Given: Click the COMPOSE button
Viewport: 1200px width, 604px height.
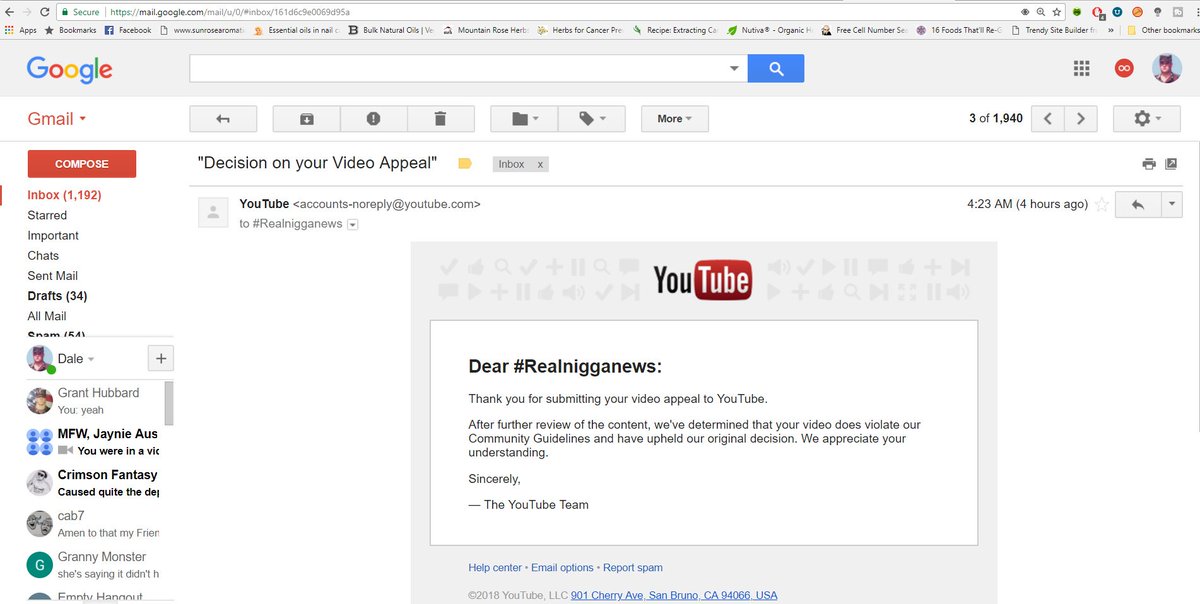Looking at the screenshot, I should 82,164.
